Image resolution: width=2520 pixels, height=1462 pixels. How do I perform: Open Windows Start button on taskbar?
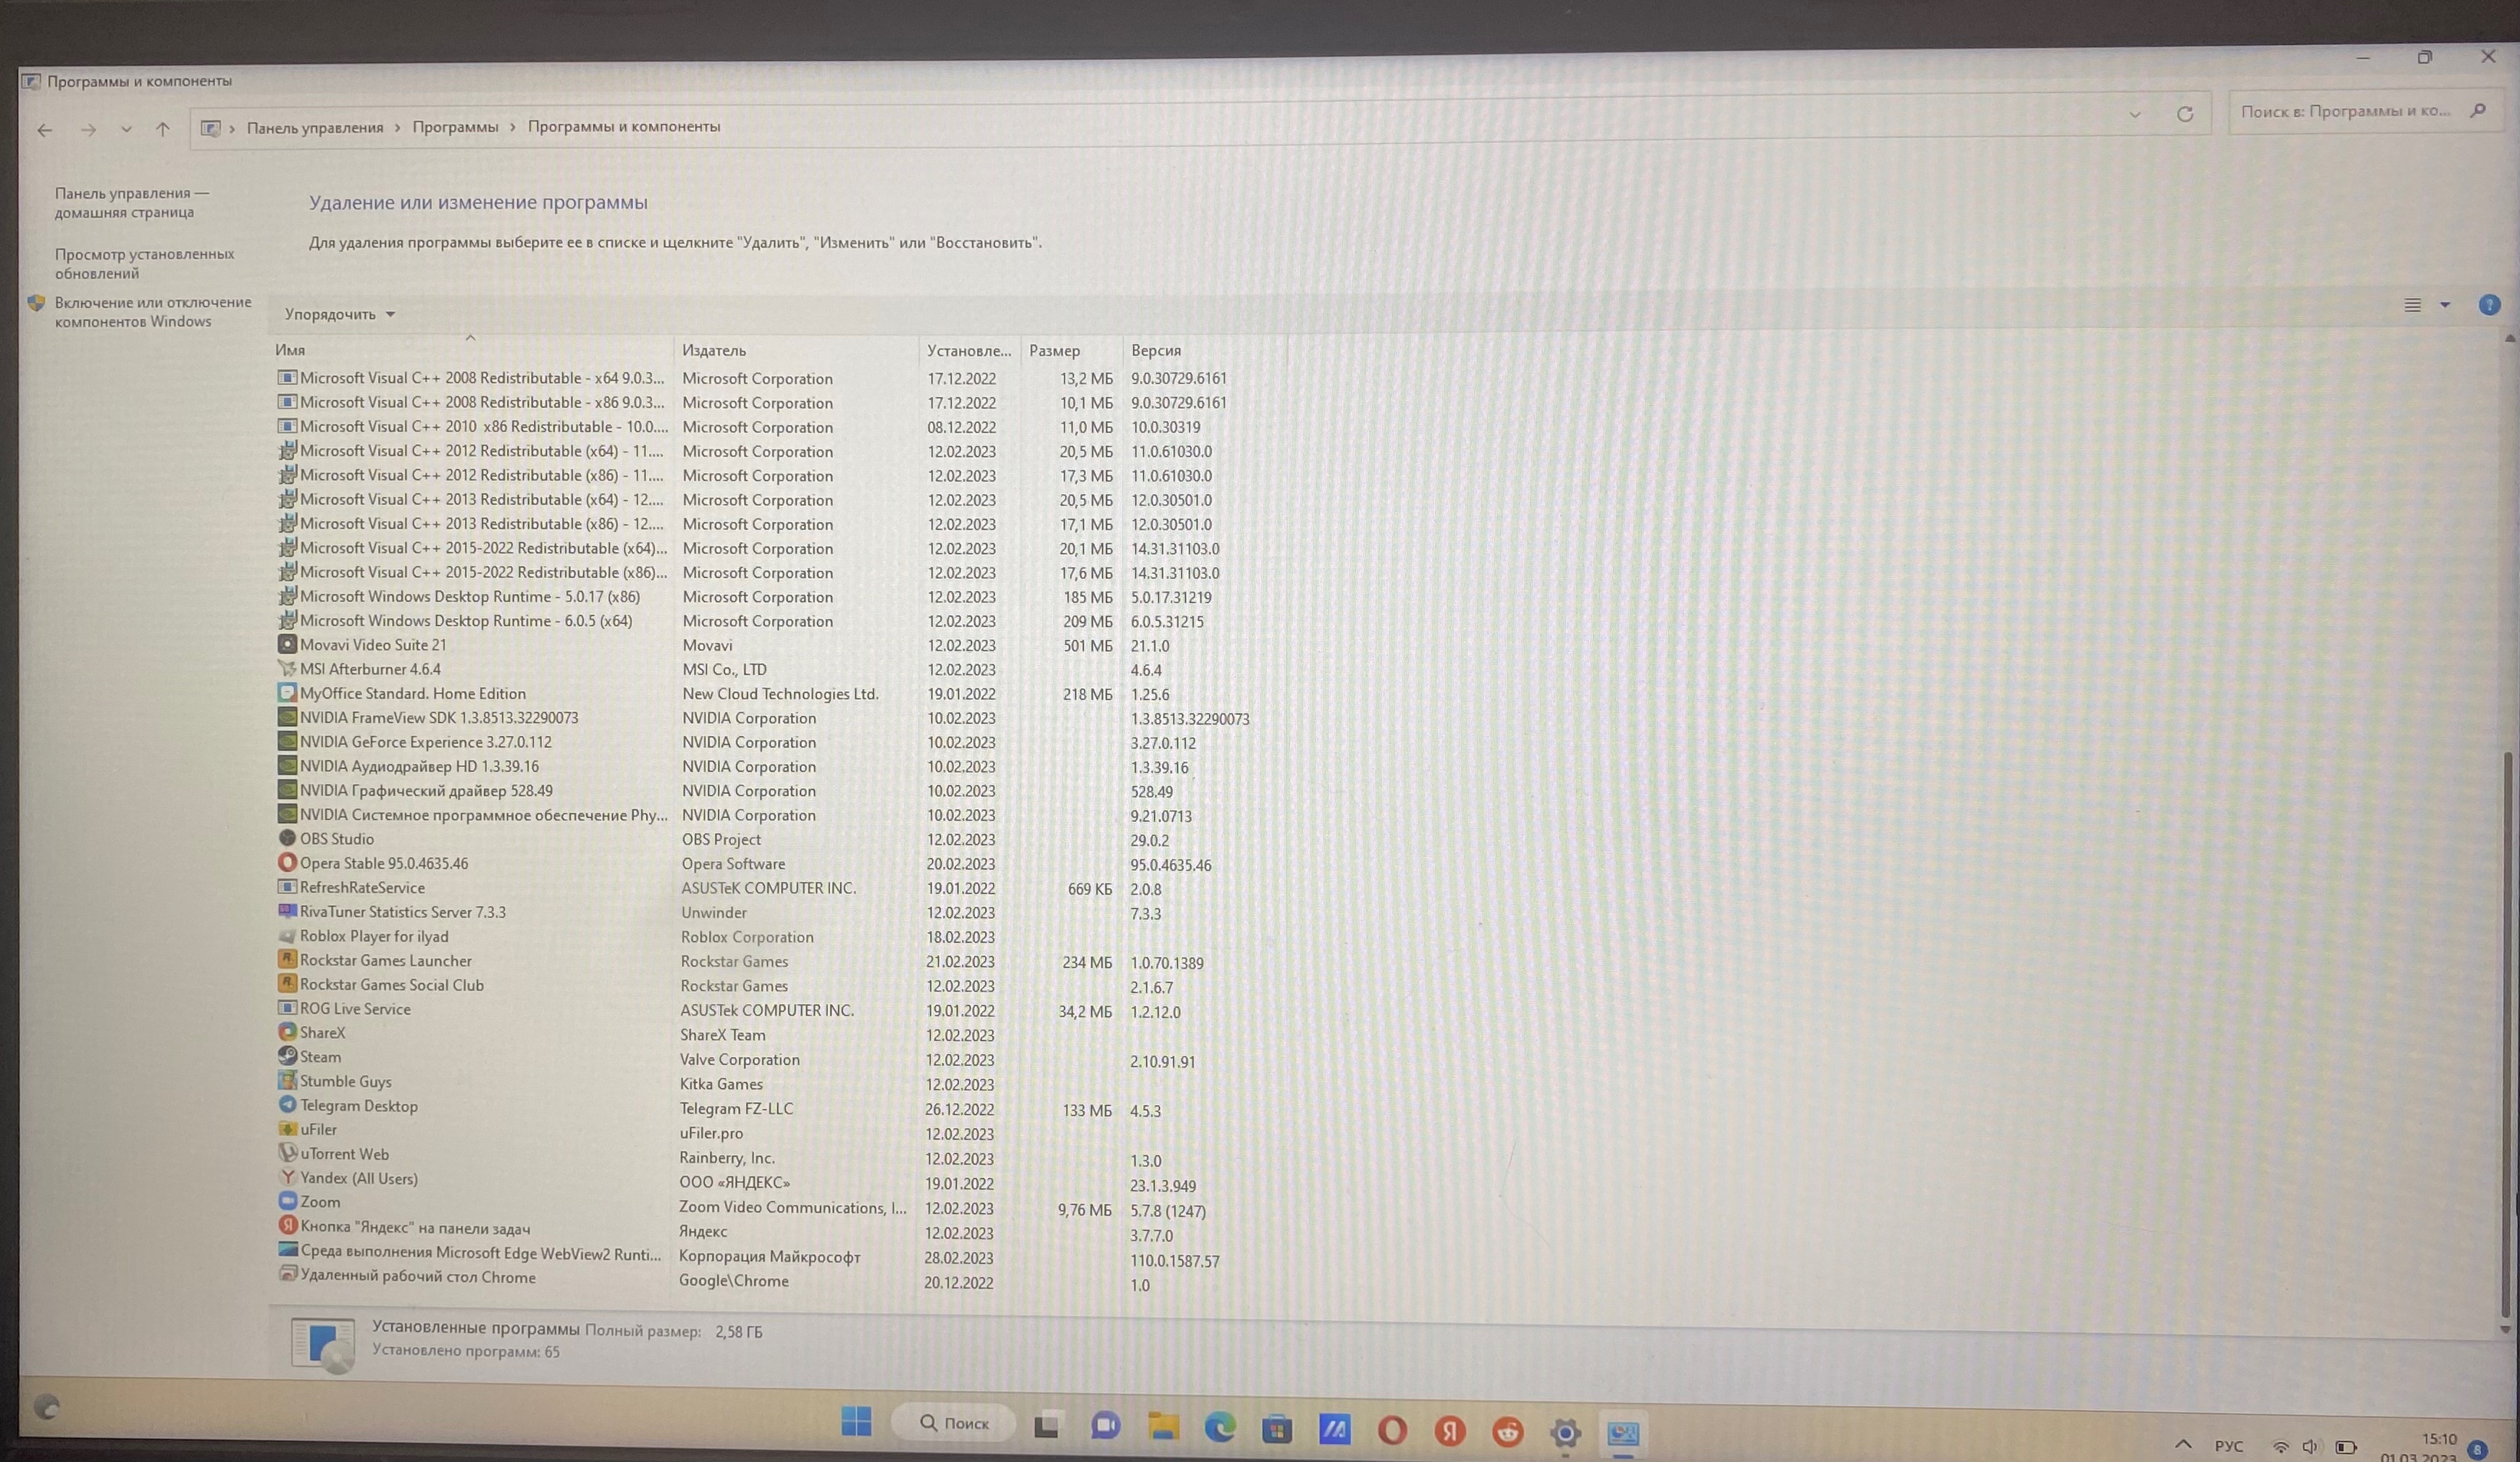pyautogui.click(x=856, y=1421)
